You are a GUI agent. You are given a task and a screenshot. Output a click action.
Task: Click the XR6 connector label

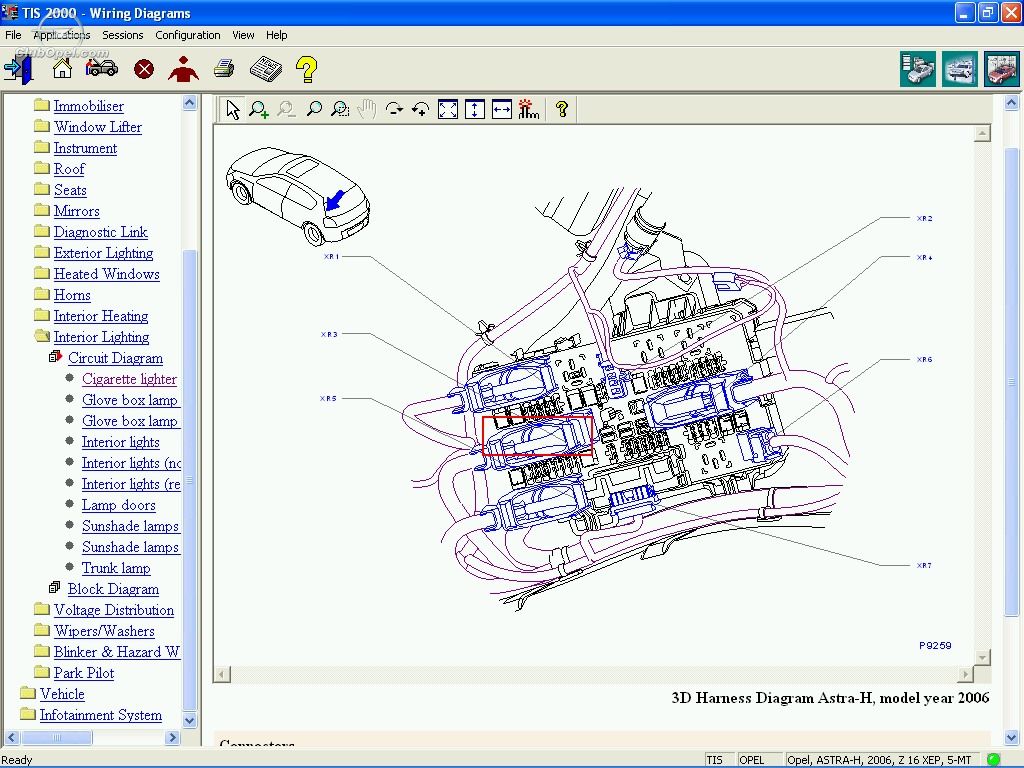(924, 359)
